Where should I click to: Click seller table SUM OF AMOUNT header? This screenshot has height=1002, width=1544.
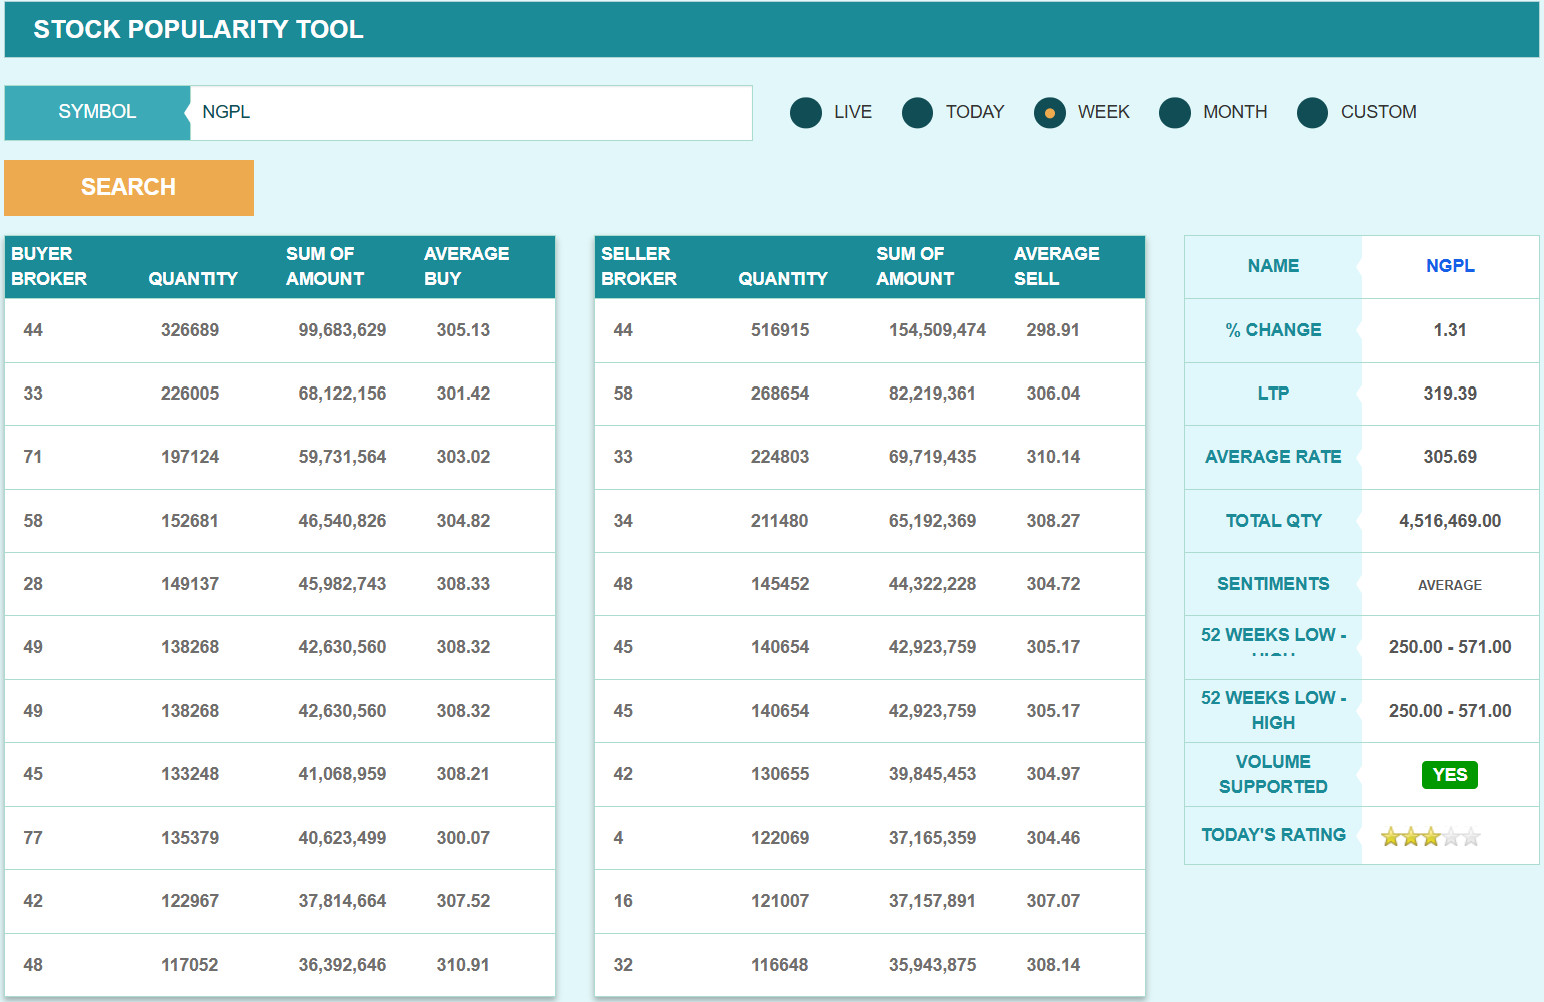[x=915, y=266]
